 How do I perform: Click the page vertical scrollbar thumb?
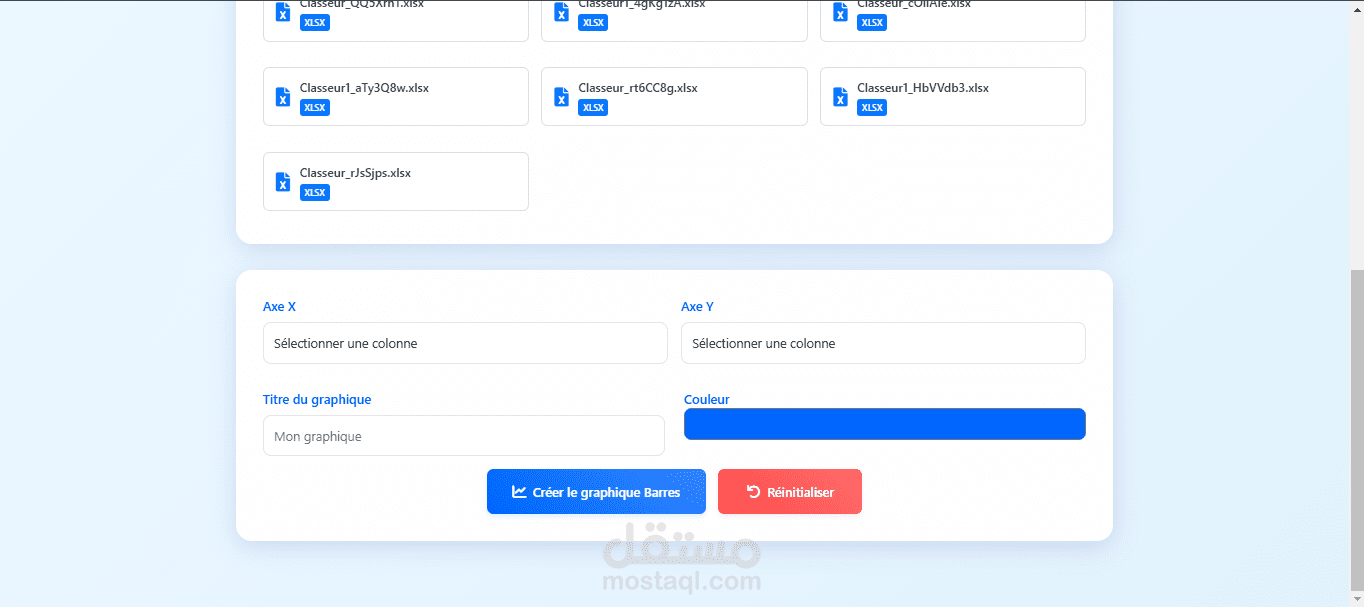tap(1357, 428)
